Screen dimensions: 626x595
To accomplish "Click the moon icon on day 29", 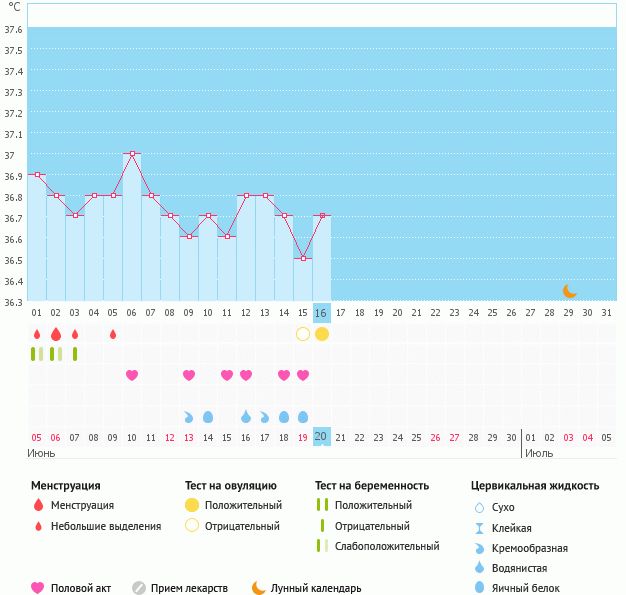I will pos(569,291).
